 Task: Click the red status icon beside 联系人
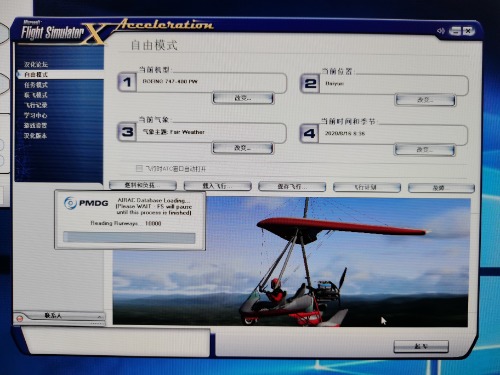[20, 318]
